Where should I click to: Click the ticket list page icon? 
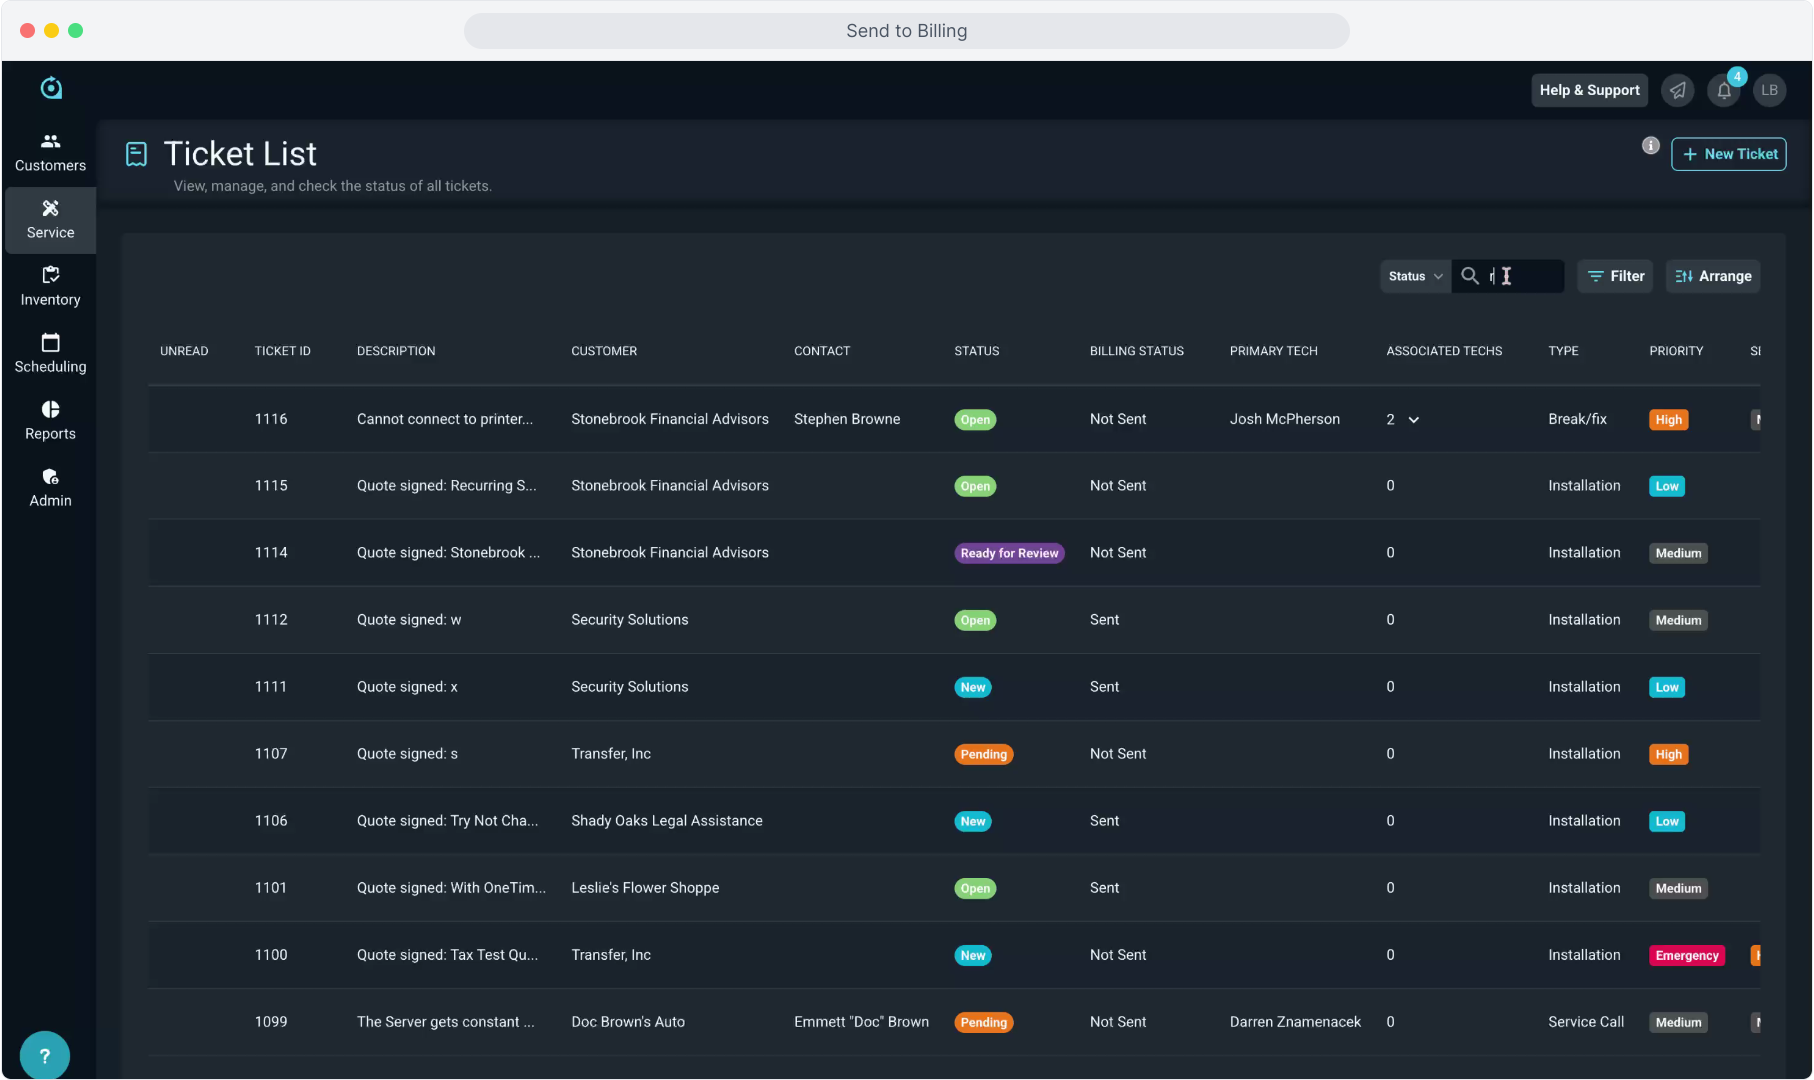point(136,154)
